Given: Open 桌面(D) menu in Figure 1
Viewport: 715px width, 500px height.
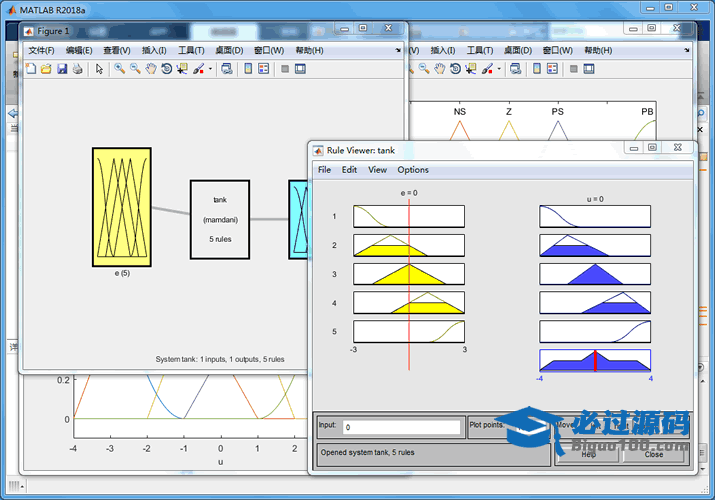Looking at the screenshot, I should pyautogui.click(x=229, y=50).
